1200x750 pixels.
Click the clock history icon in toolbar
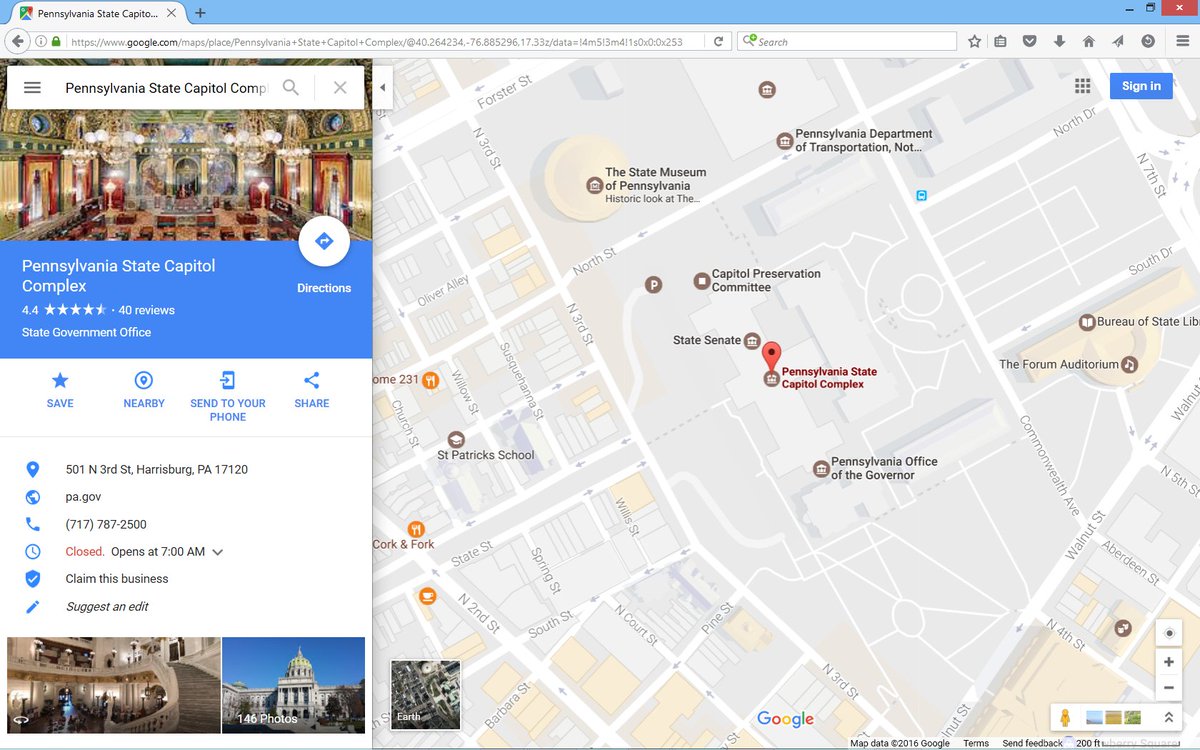coord(1148,42)
